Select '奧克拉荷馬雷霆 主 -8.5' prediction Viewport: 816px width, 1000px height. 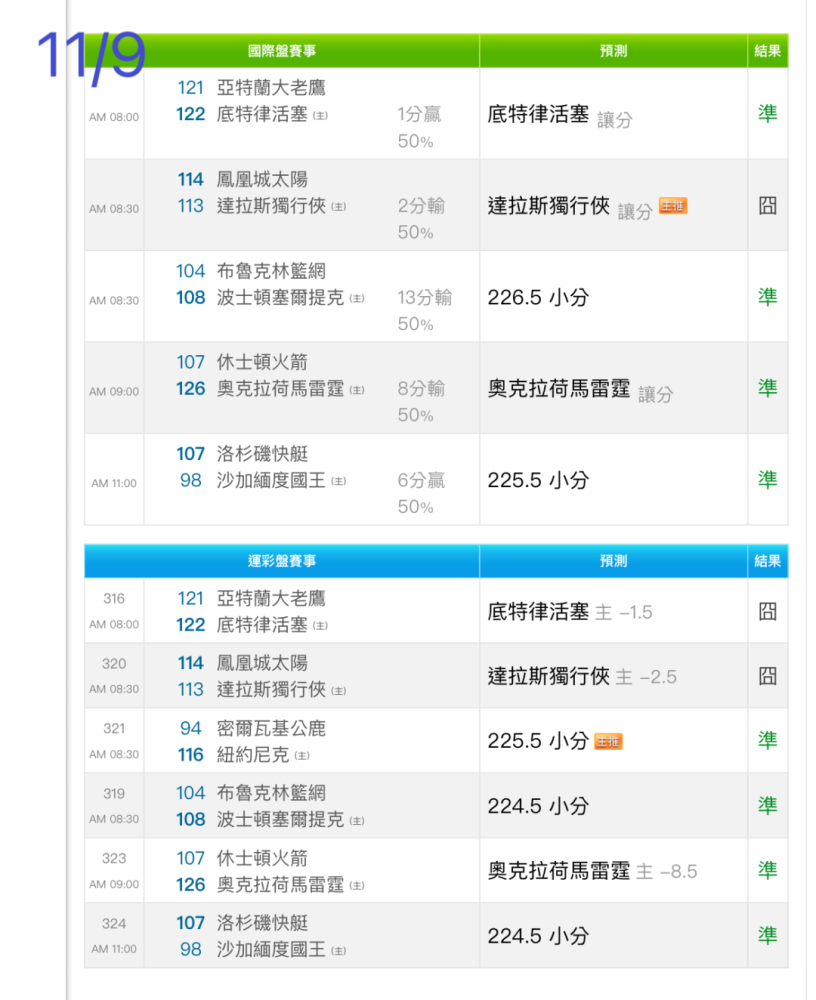592,871
